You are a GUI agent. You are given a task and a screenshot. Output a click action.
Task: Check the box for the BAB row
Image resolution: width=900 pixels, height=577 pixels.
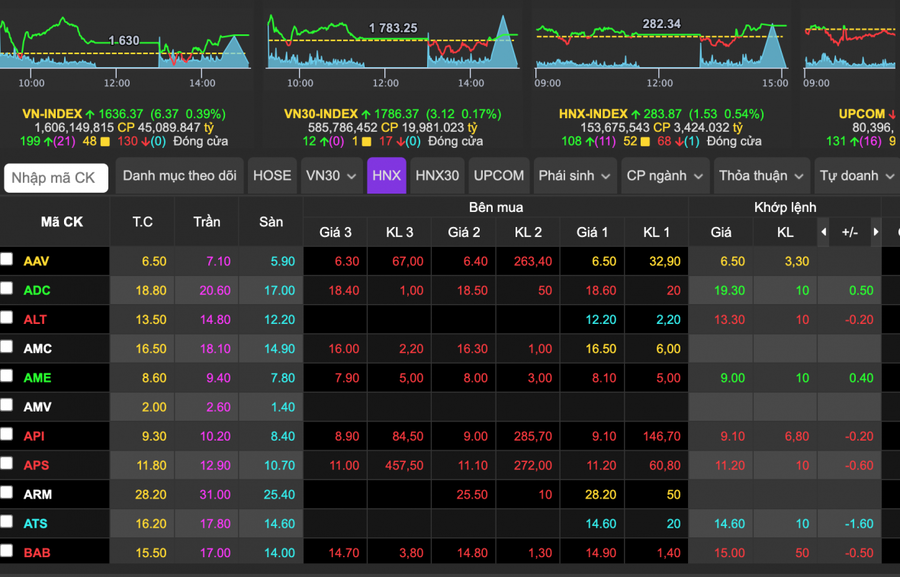pos(7,551)
